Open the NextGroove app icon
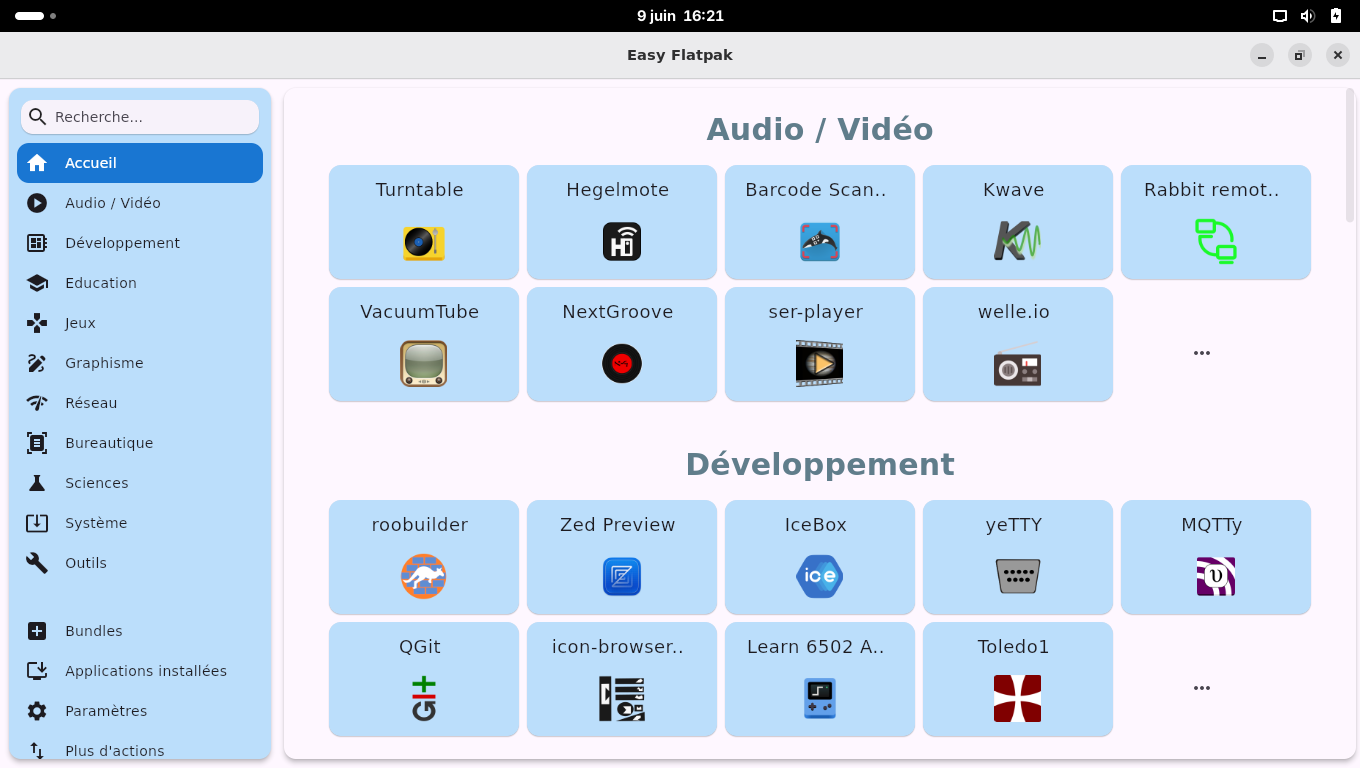 coord(622,364)
